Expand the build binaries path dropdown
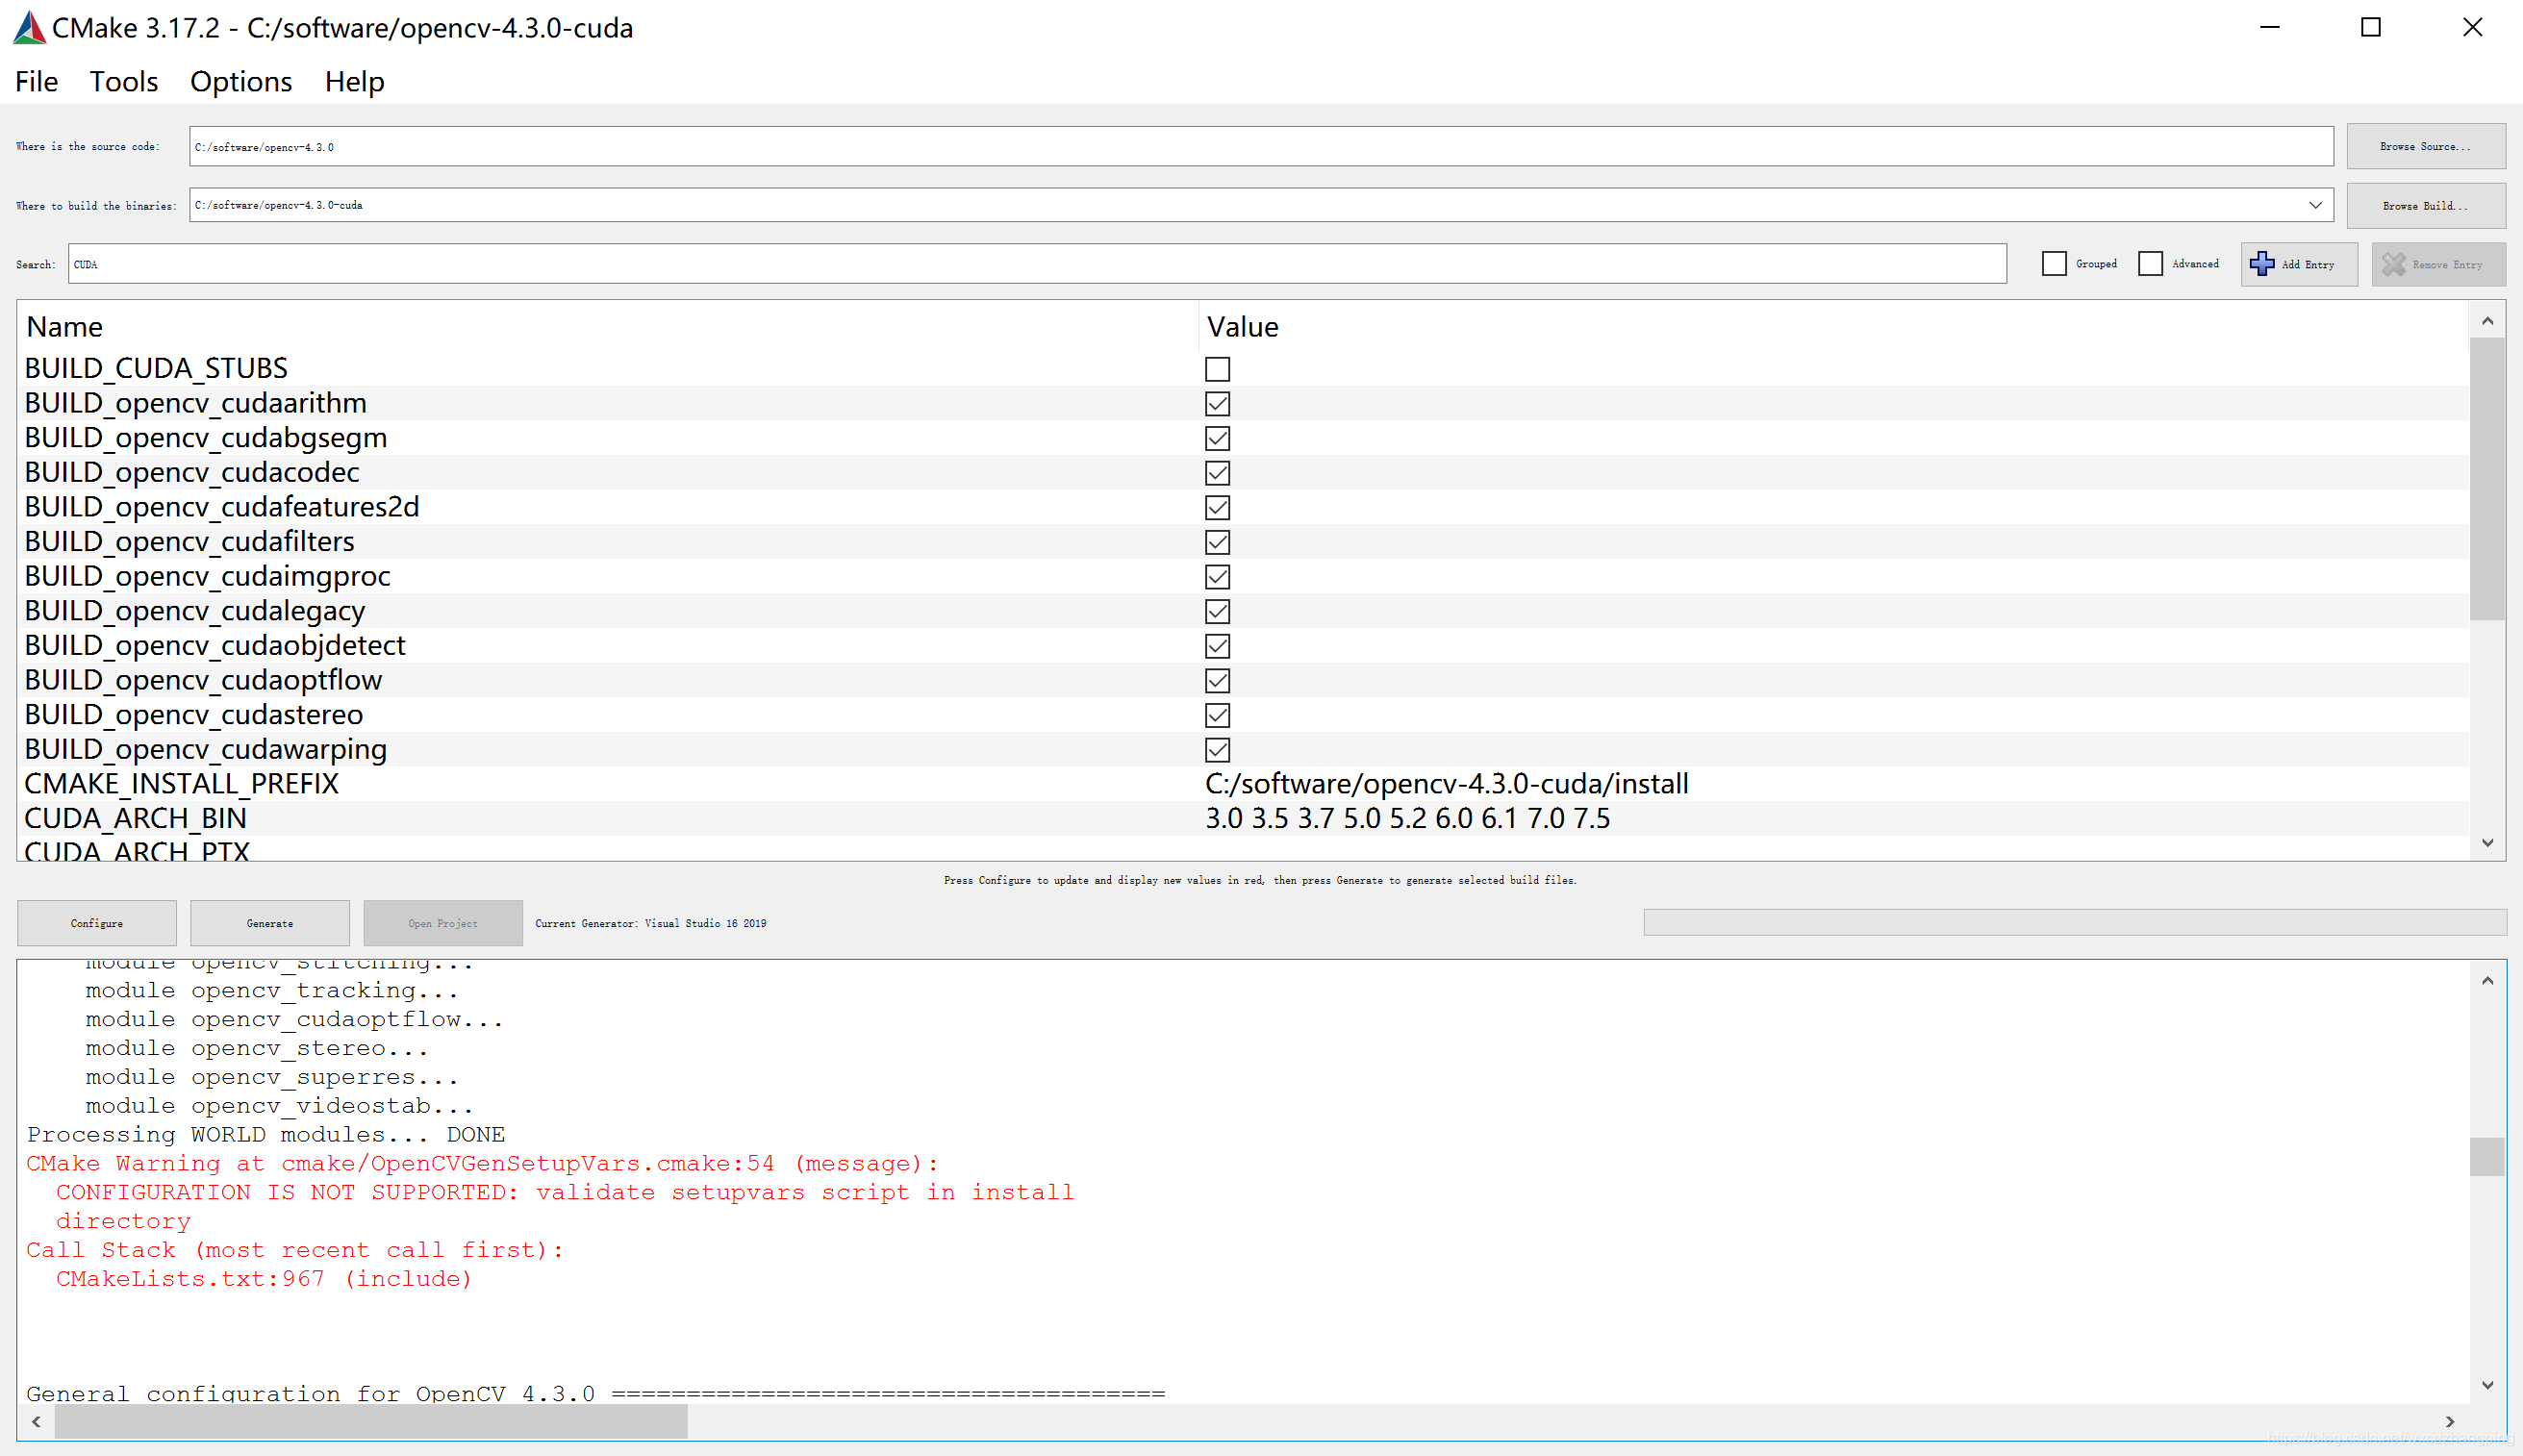Image resolution: width=2523 pixels, height=1456 pixels. [2315, 205]
